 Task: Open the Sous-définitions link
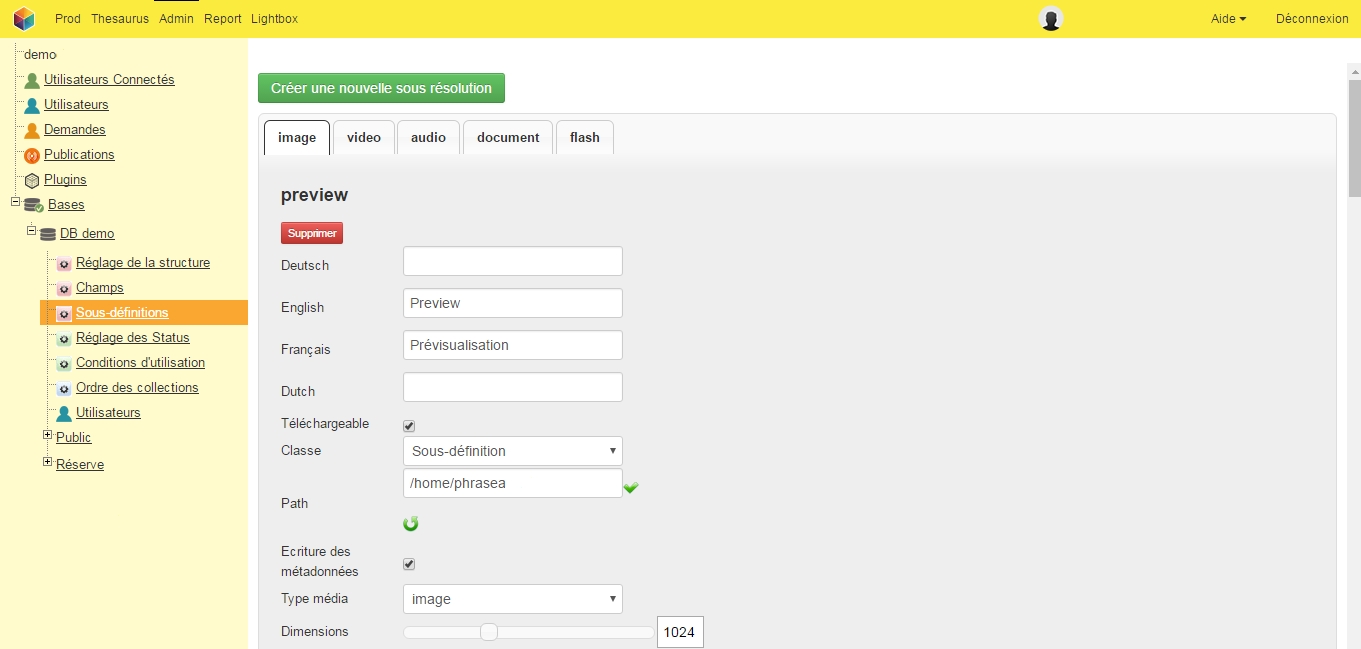click(123, 312)
